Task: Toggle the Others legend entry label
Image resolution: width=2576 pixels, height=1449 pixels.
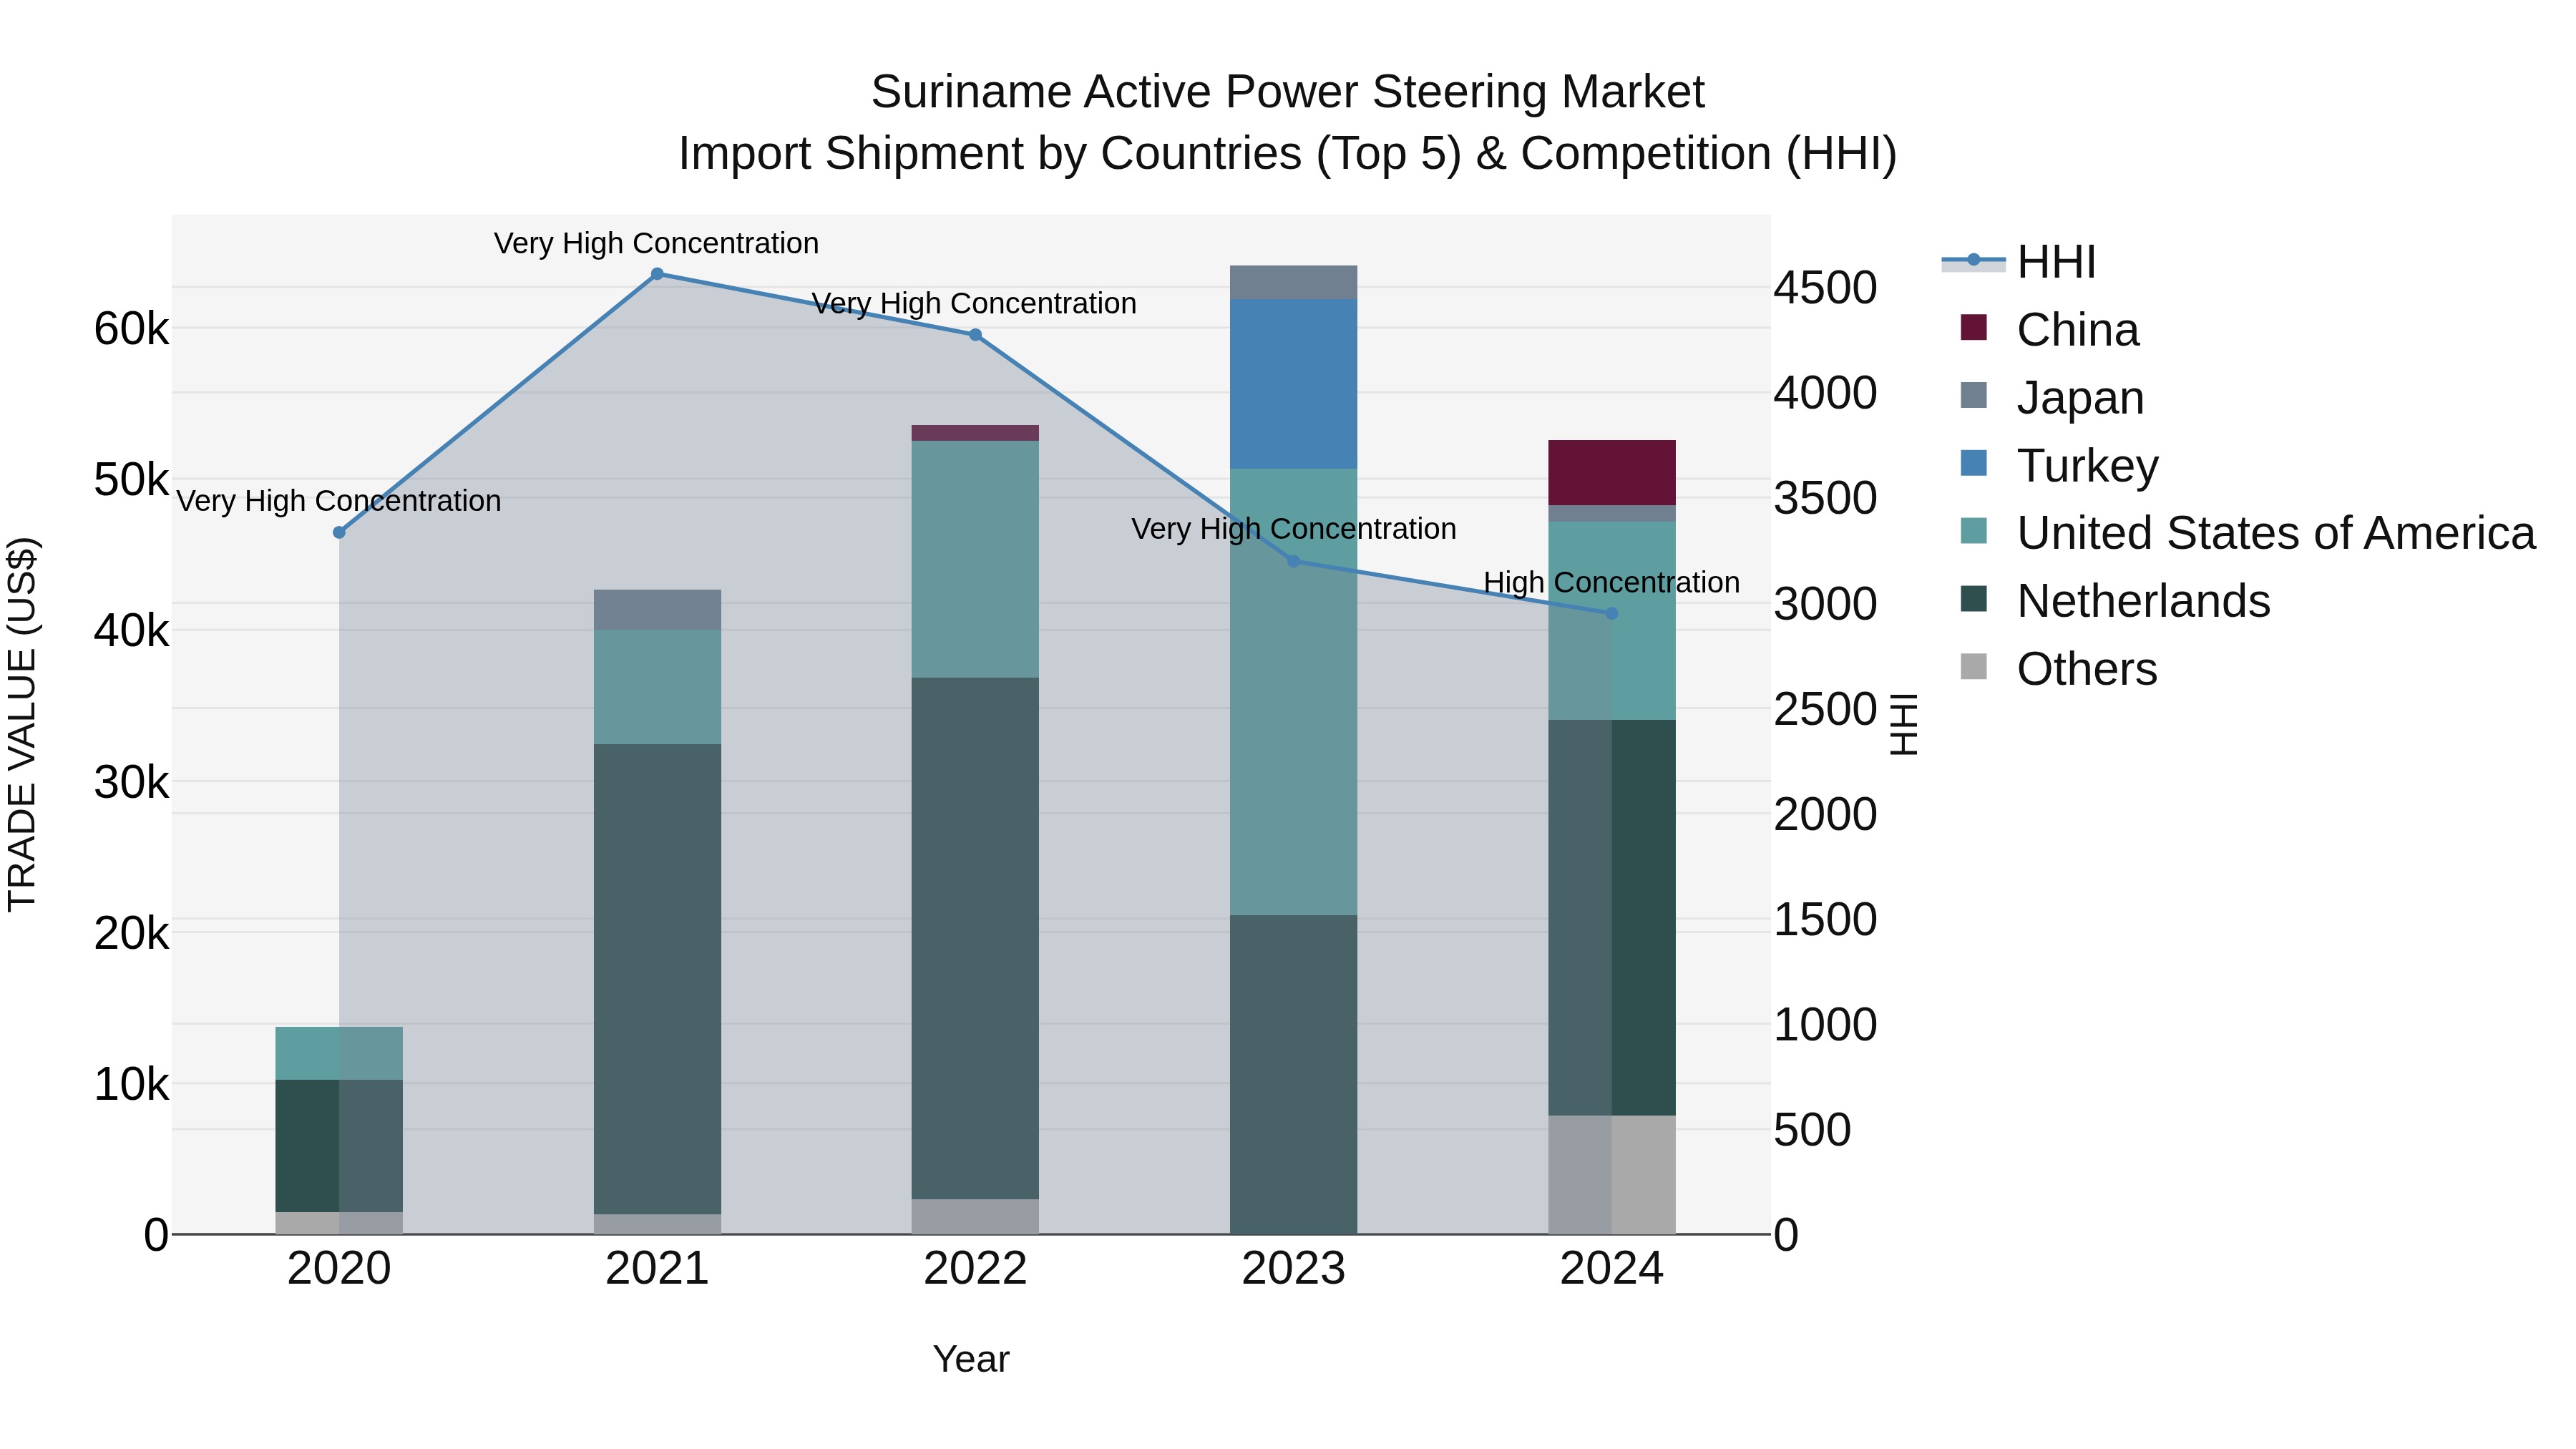Action: coord(2087,669)
